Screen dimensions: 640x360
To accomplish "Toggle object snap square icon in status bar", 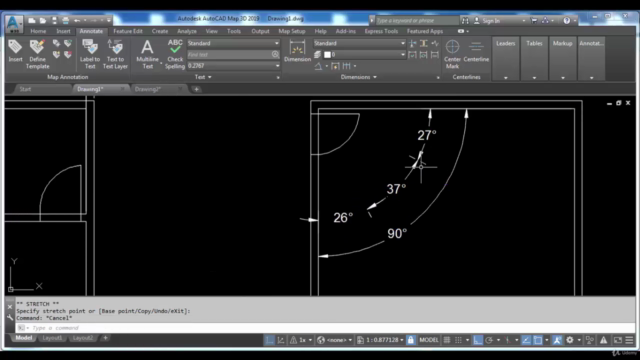I will click(538, 340).
